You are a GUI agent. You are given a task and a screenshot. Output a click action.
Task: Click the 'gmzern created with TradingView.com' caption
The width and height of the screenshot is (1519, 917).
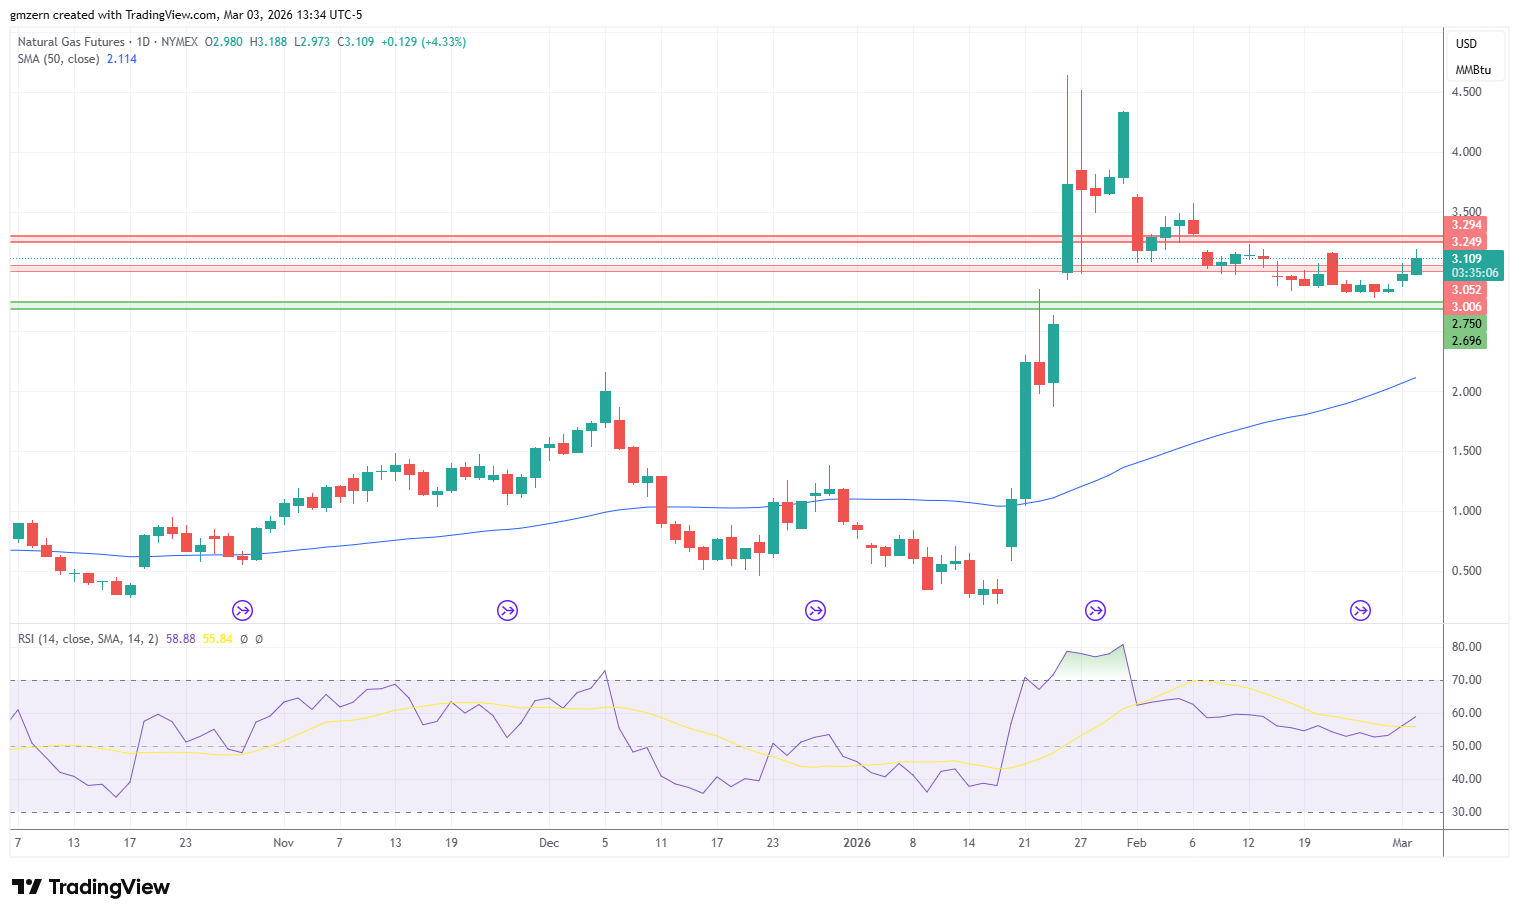point(113,15)
